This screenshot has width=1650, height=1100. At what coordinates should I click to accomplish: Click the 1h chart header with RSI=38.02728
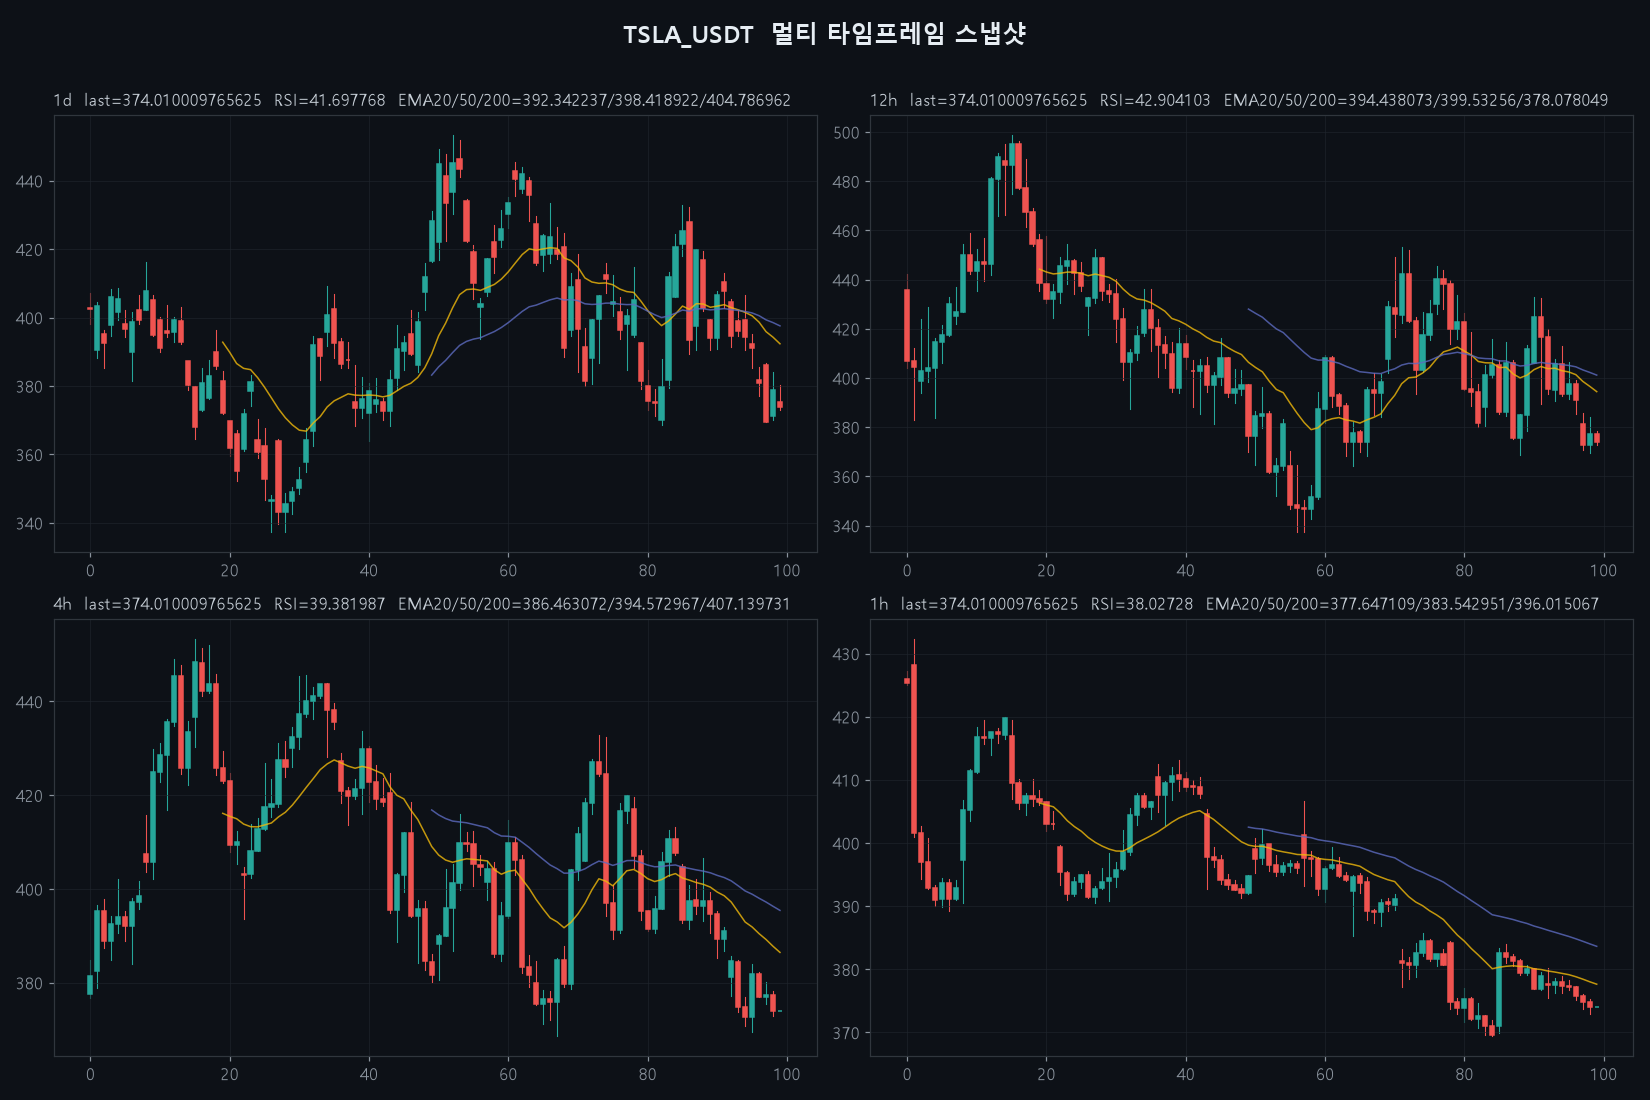[1235, 604]
